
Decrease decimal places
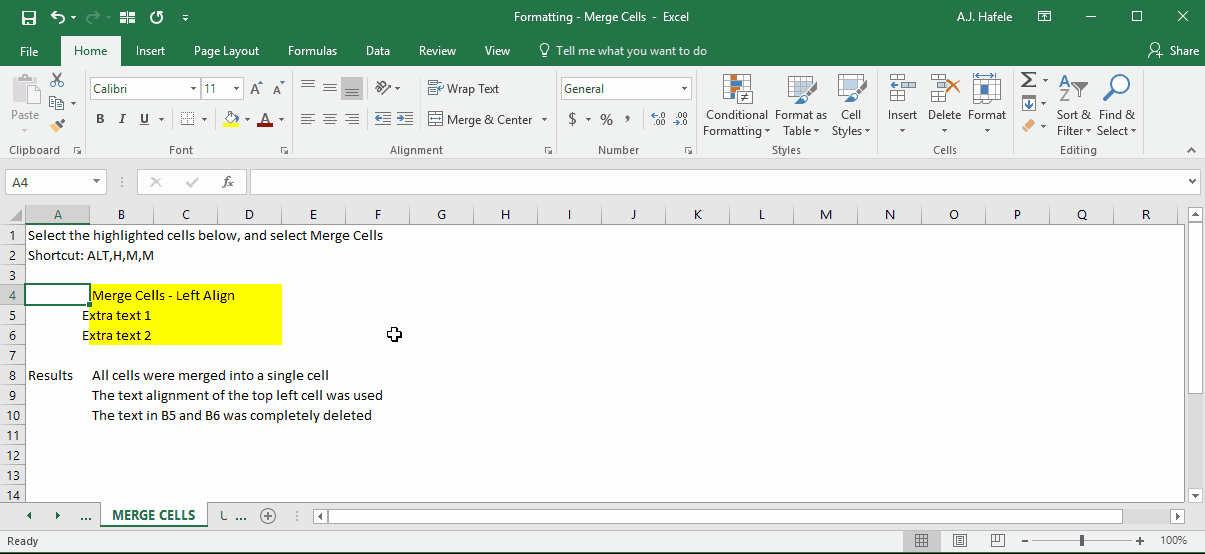pos(681,119)
